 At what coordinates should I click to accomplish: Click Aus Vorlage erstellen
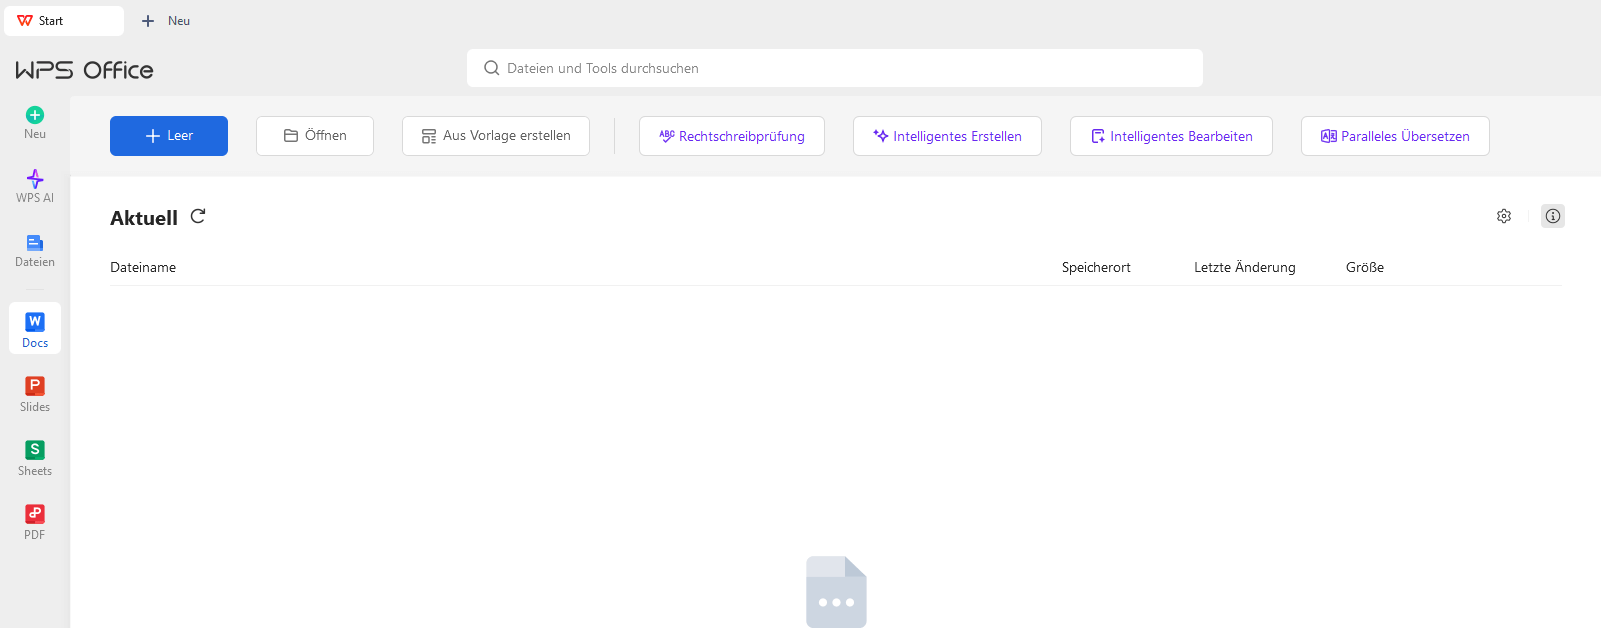(x=496, y=136)
